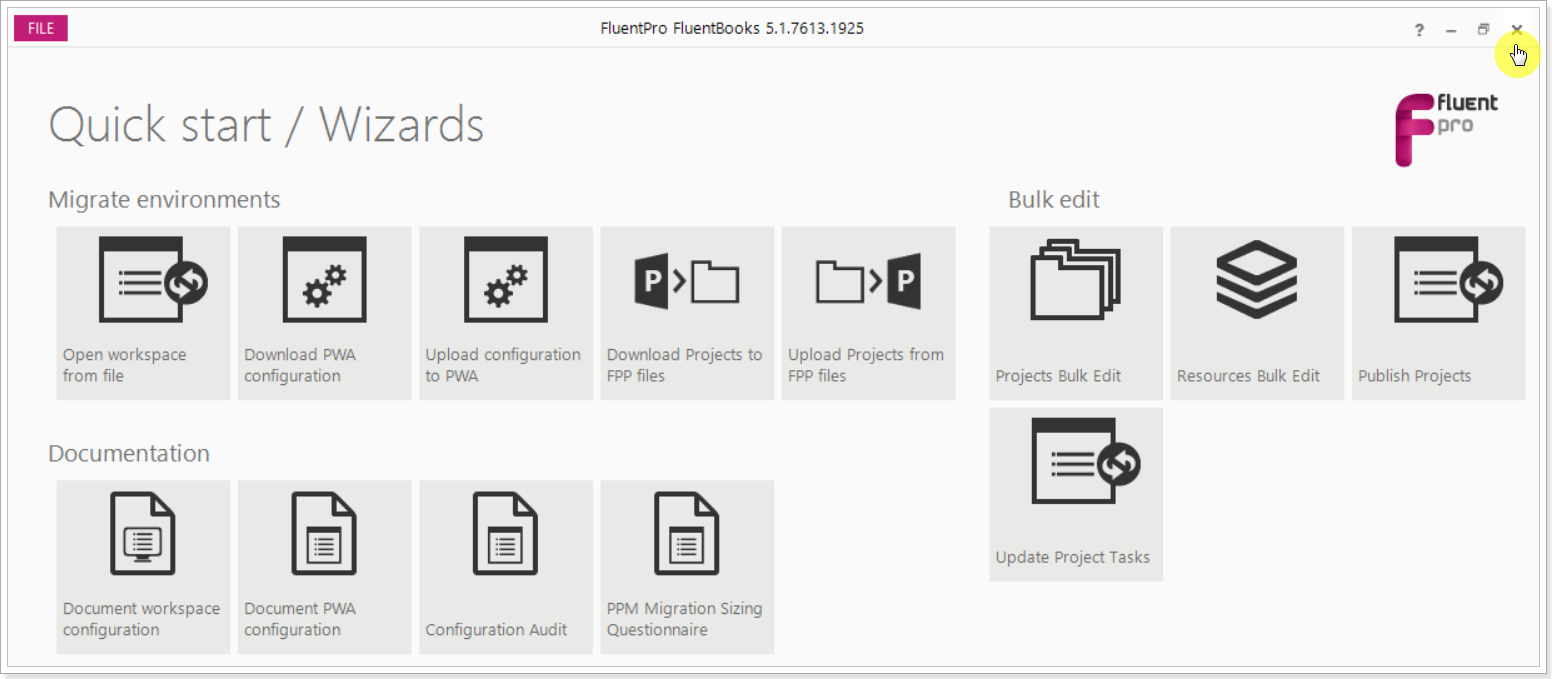Open the Document workspace configuration tile
The height and width of the screenshot is (679, 1552).
143,567
